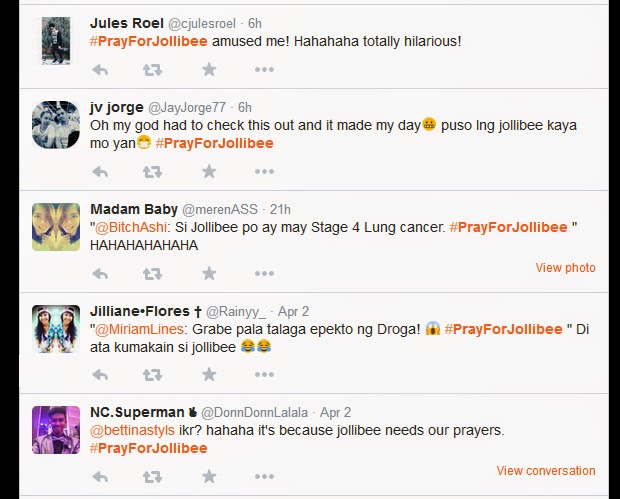Open more options on Jules Roel's tweet
The width and height of the screenshot is (620, 499).
click(264, 70)
